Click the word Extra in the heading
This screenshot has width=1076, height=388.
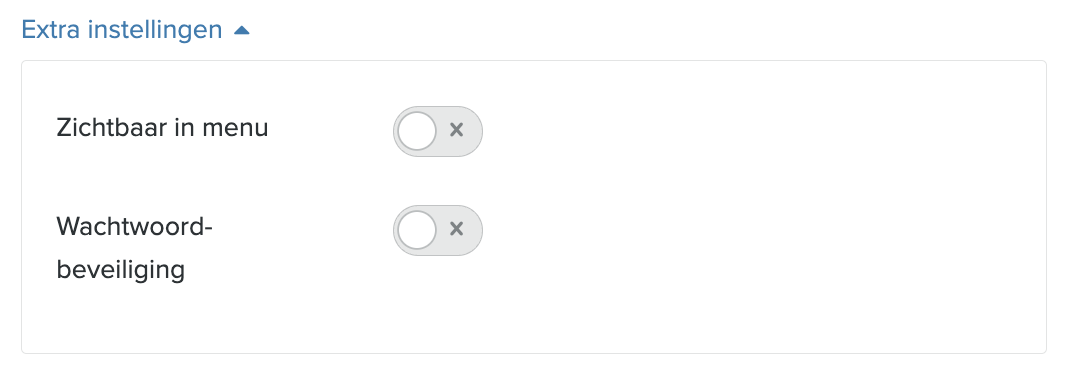(51, 30)
